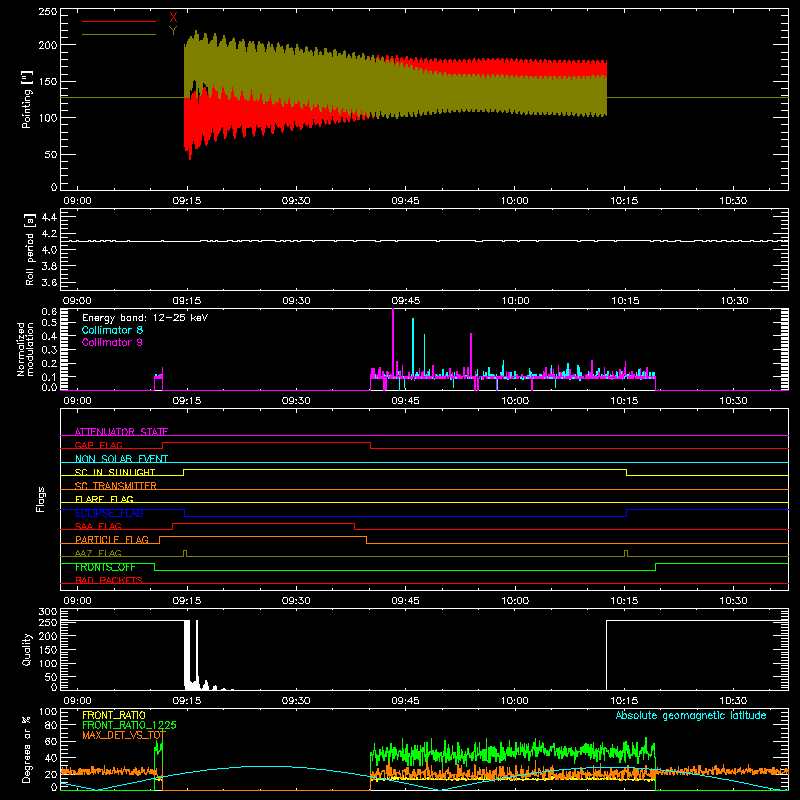Image resolution: width=800 pixels, height=800 pixels.
Task: Click 'Absolute geomagnetic latitude' legend text
Action: tap(691, 715)
